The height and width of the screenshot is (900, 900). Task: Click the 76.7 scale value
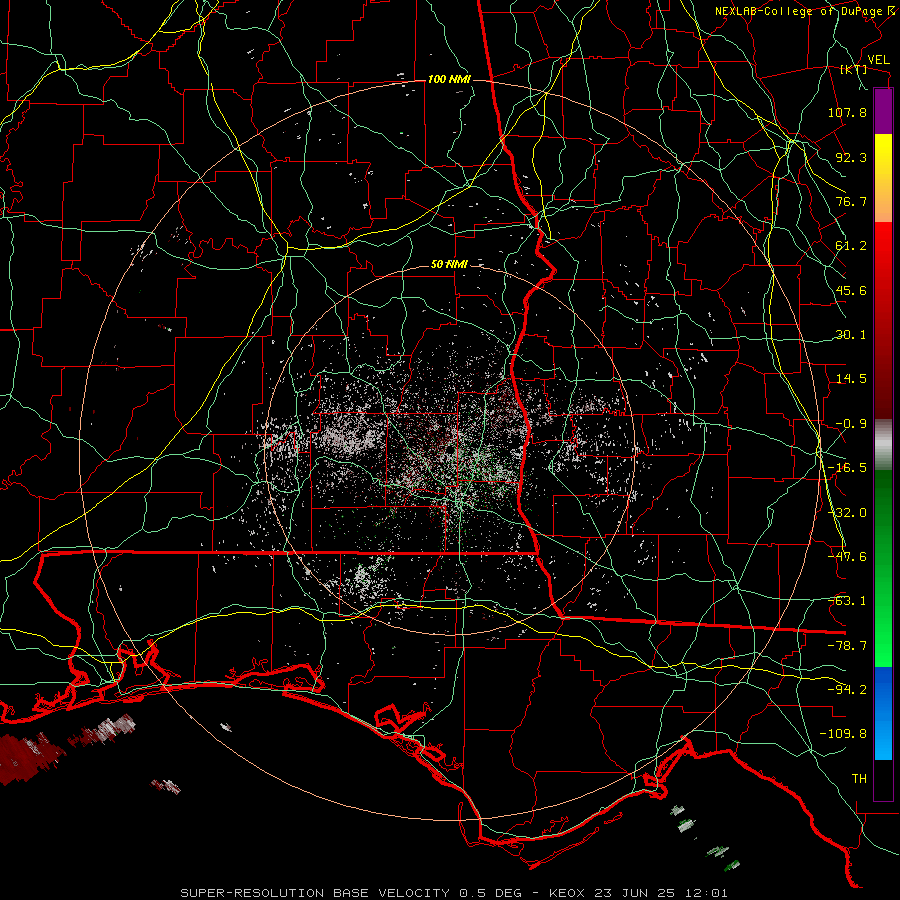[851, 201]
